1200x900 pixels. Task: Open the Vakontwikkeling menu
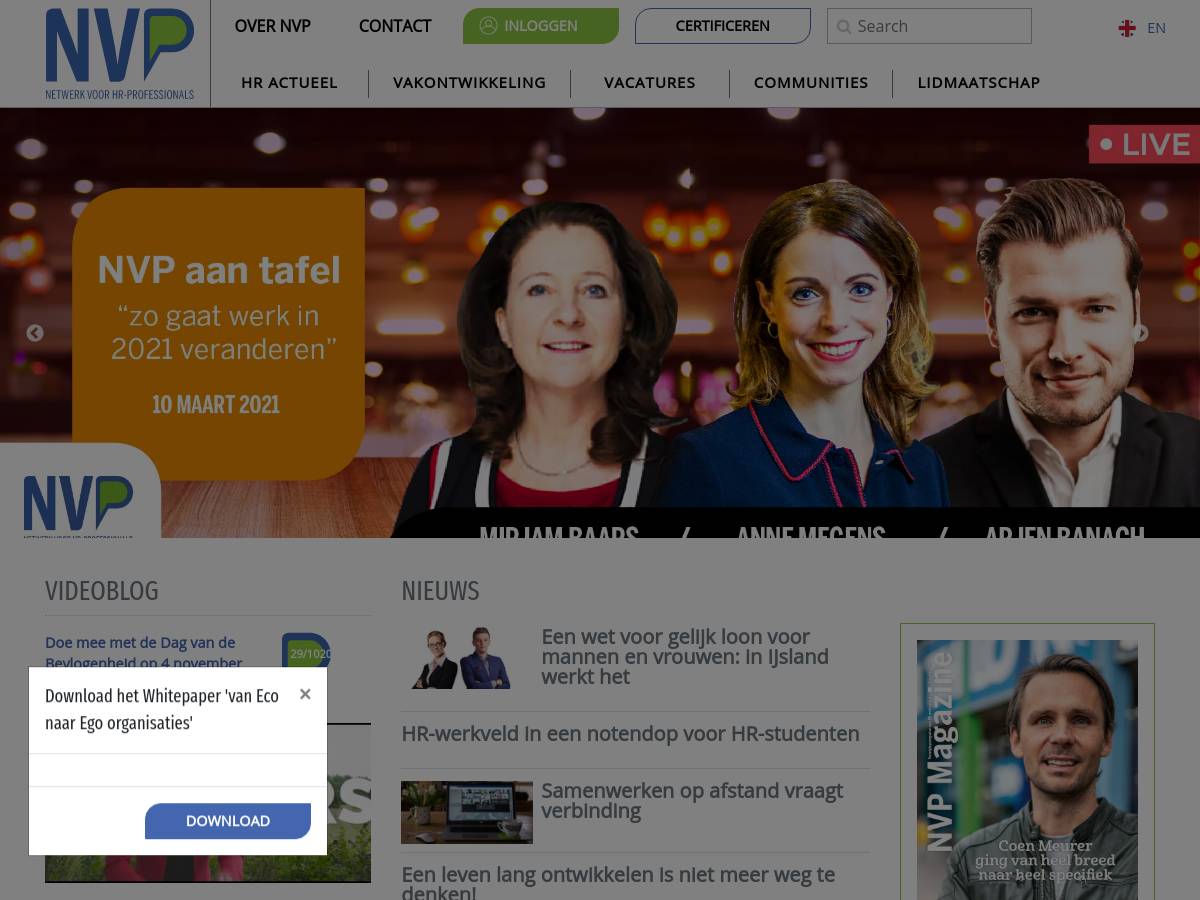(469, 83)
